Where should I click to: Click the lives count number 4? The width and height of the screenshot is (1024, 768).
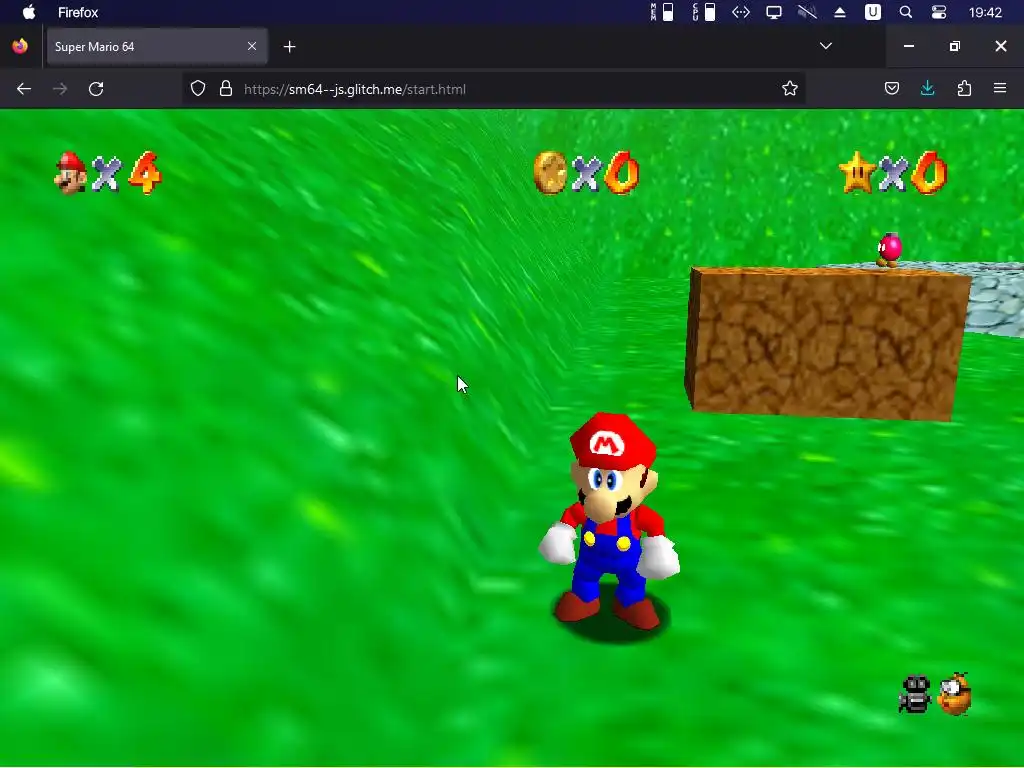(145, 173)
